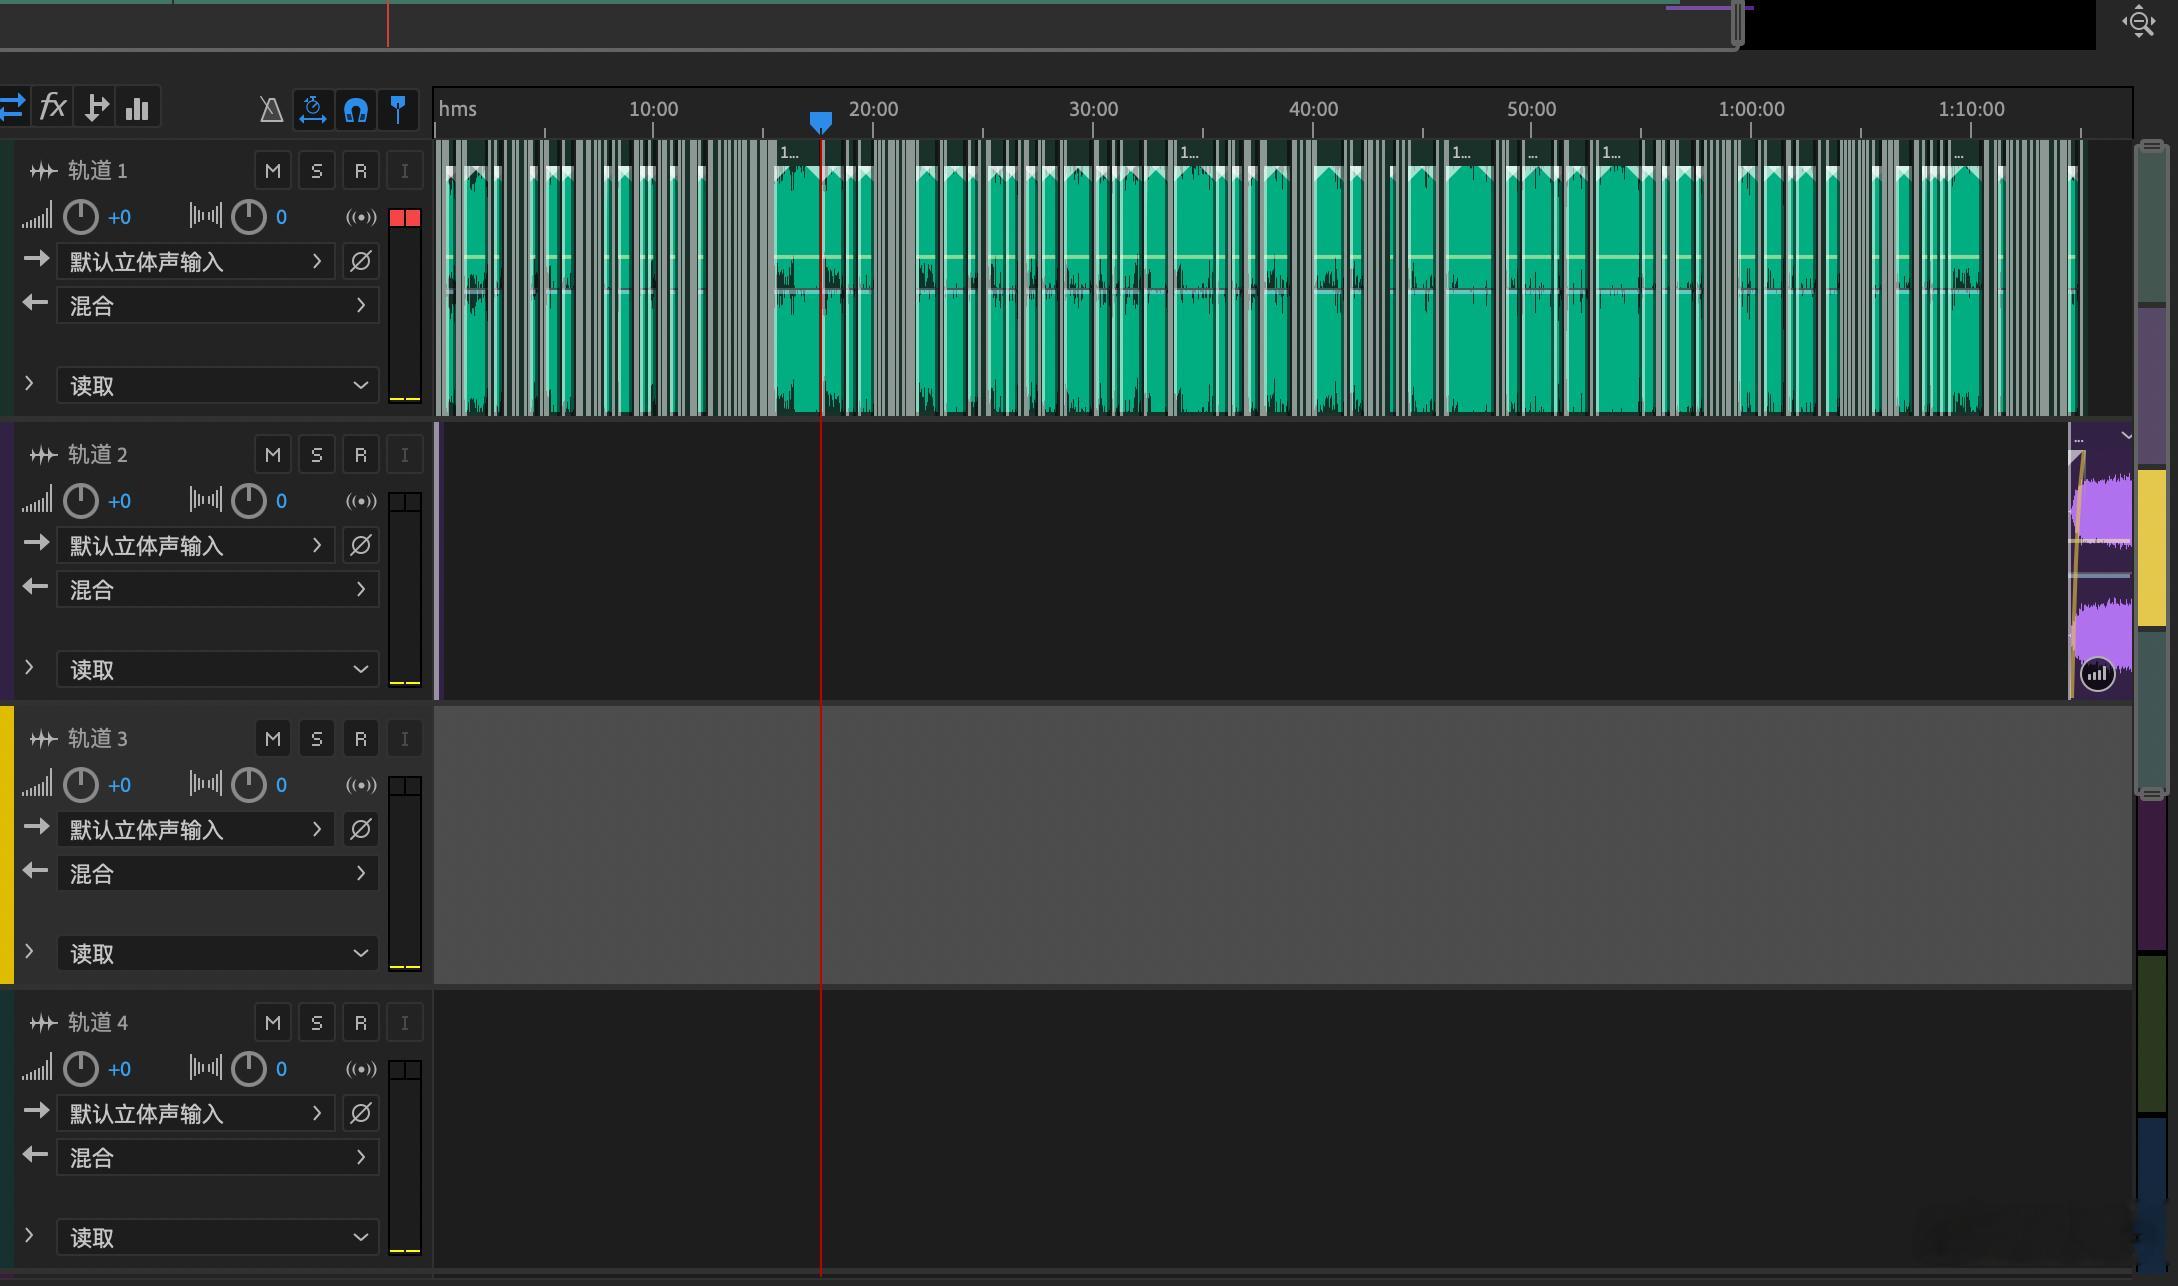Open 读取 automation dropdown on 轨道 3
This screenshot has width=2178, height=1286.
point(218,953)
